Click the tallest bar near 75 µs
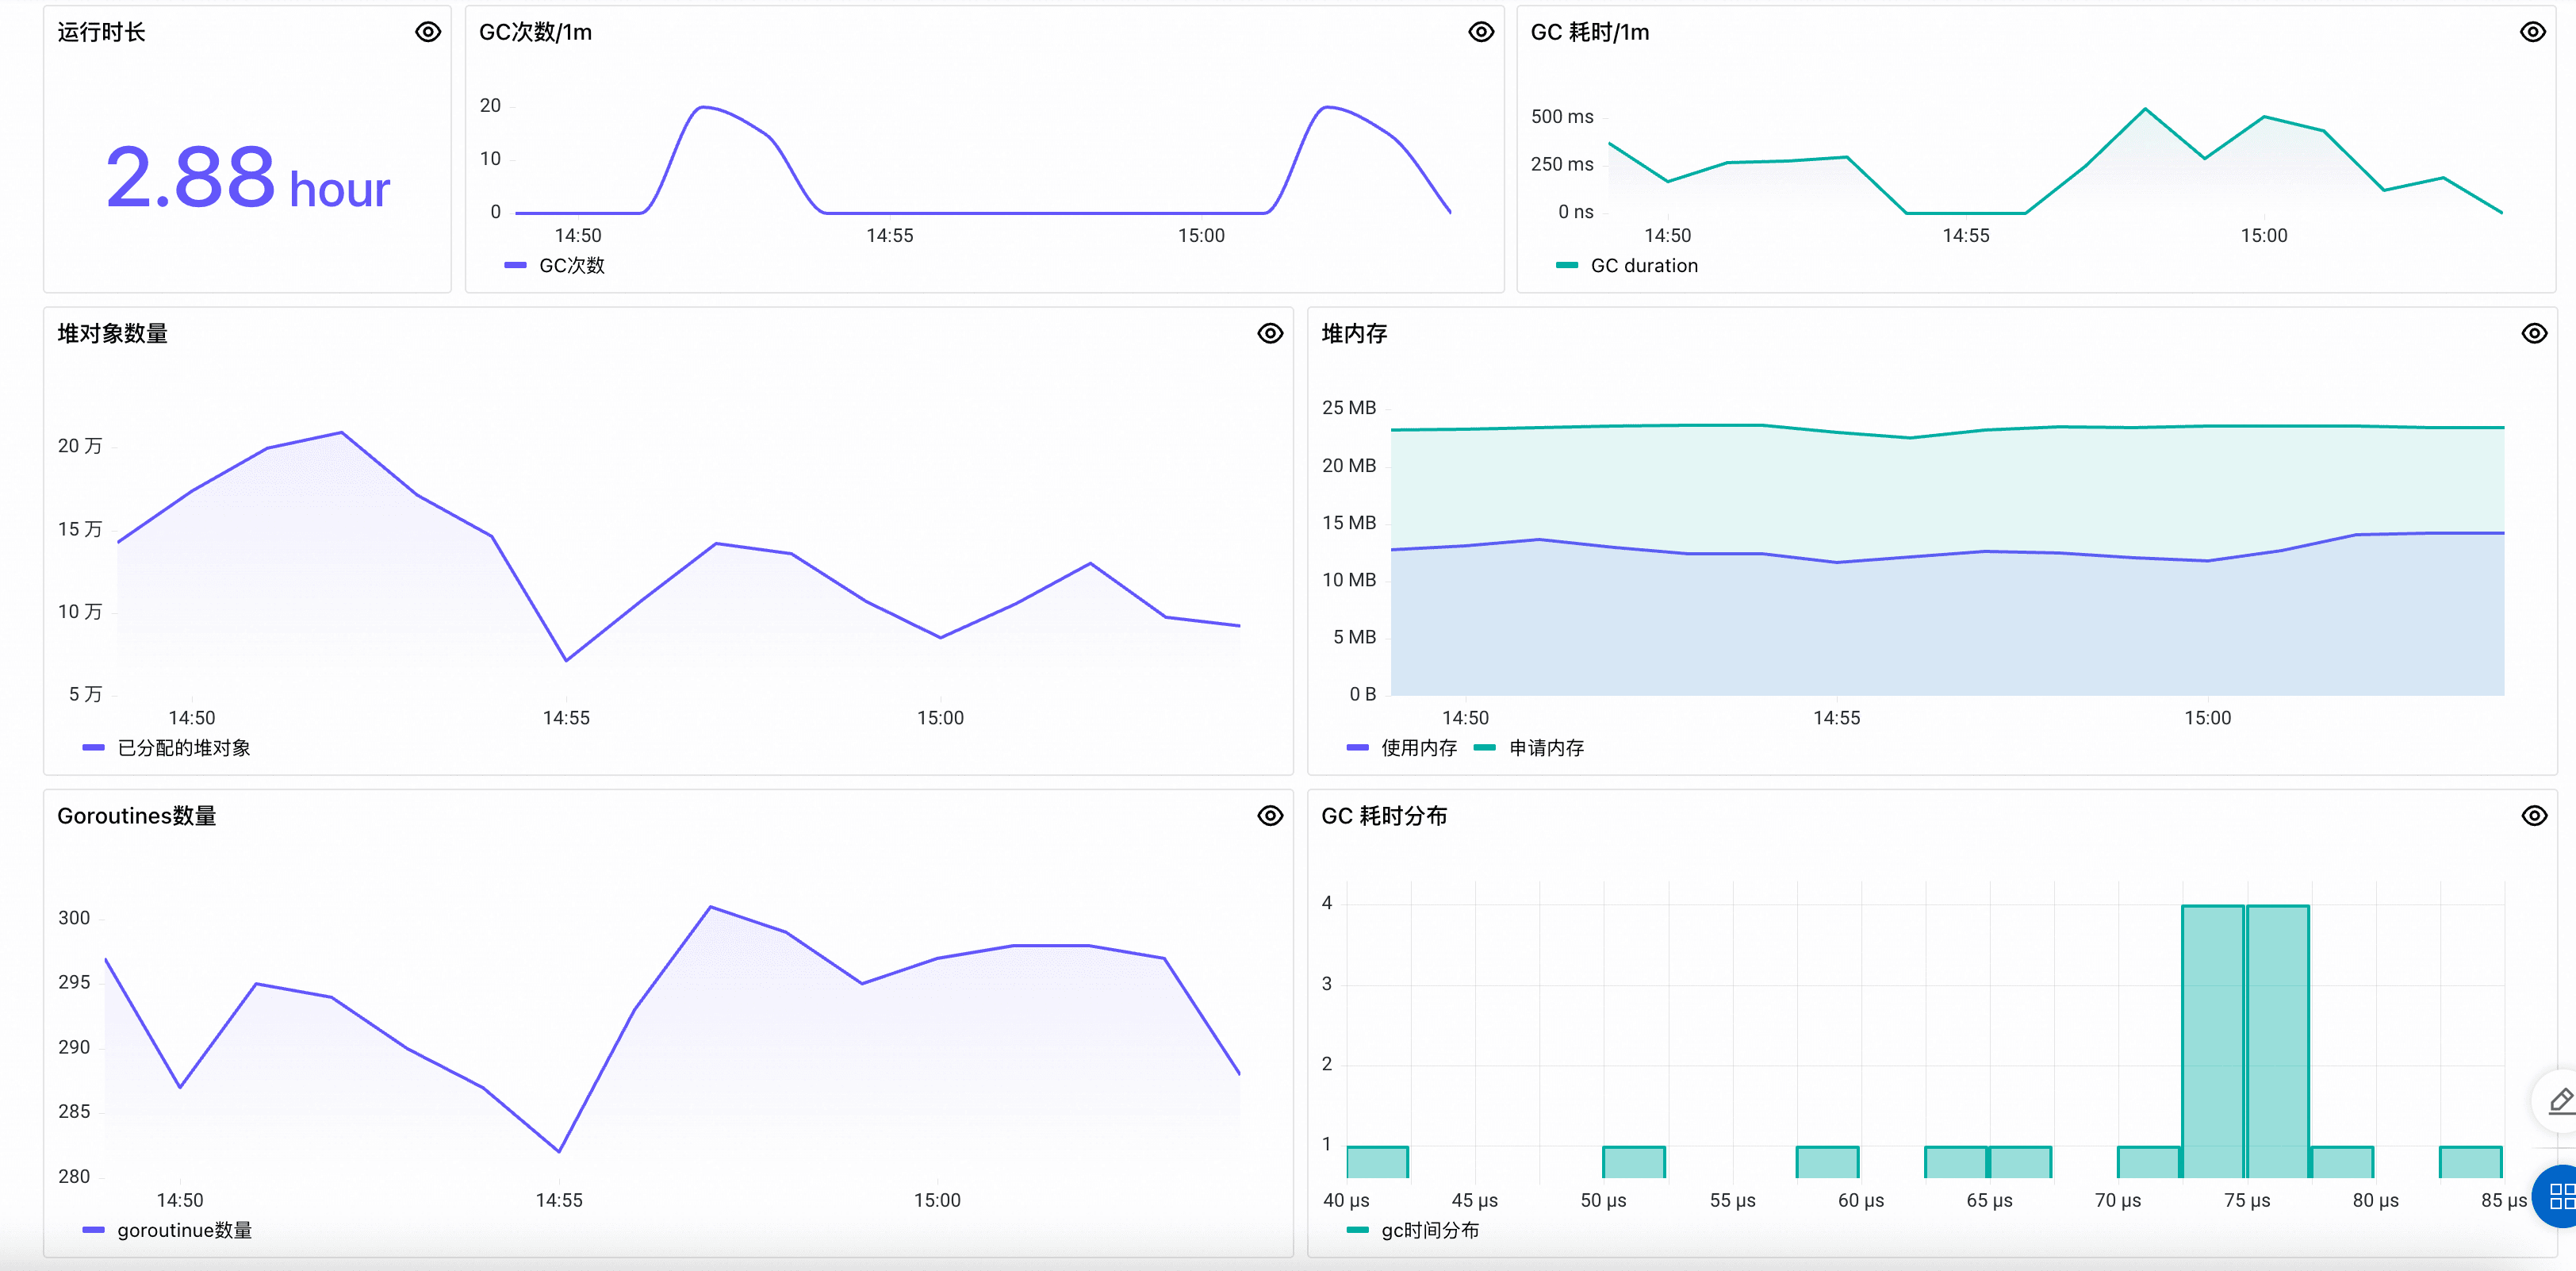This screenshot has height=1271, width=2576. pyautogui.click(x=2212, y=1040)
